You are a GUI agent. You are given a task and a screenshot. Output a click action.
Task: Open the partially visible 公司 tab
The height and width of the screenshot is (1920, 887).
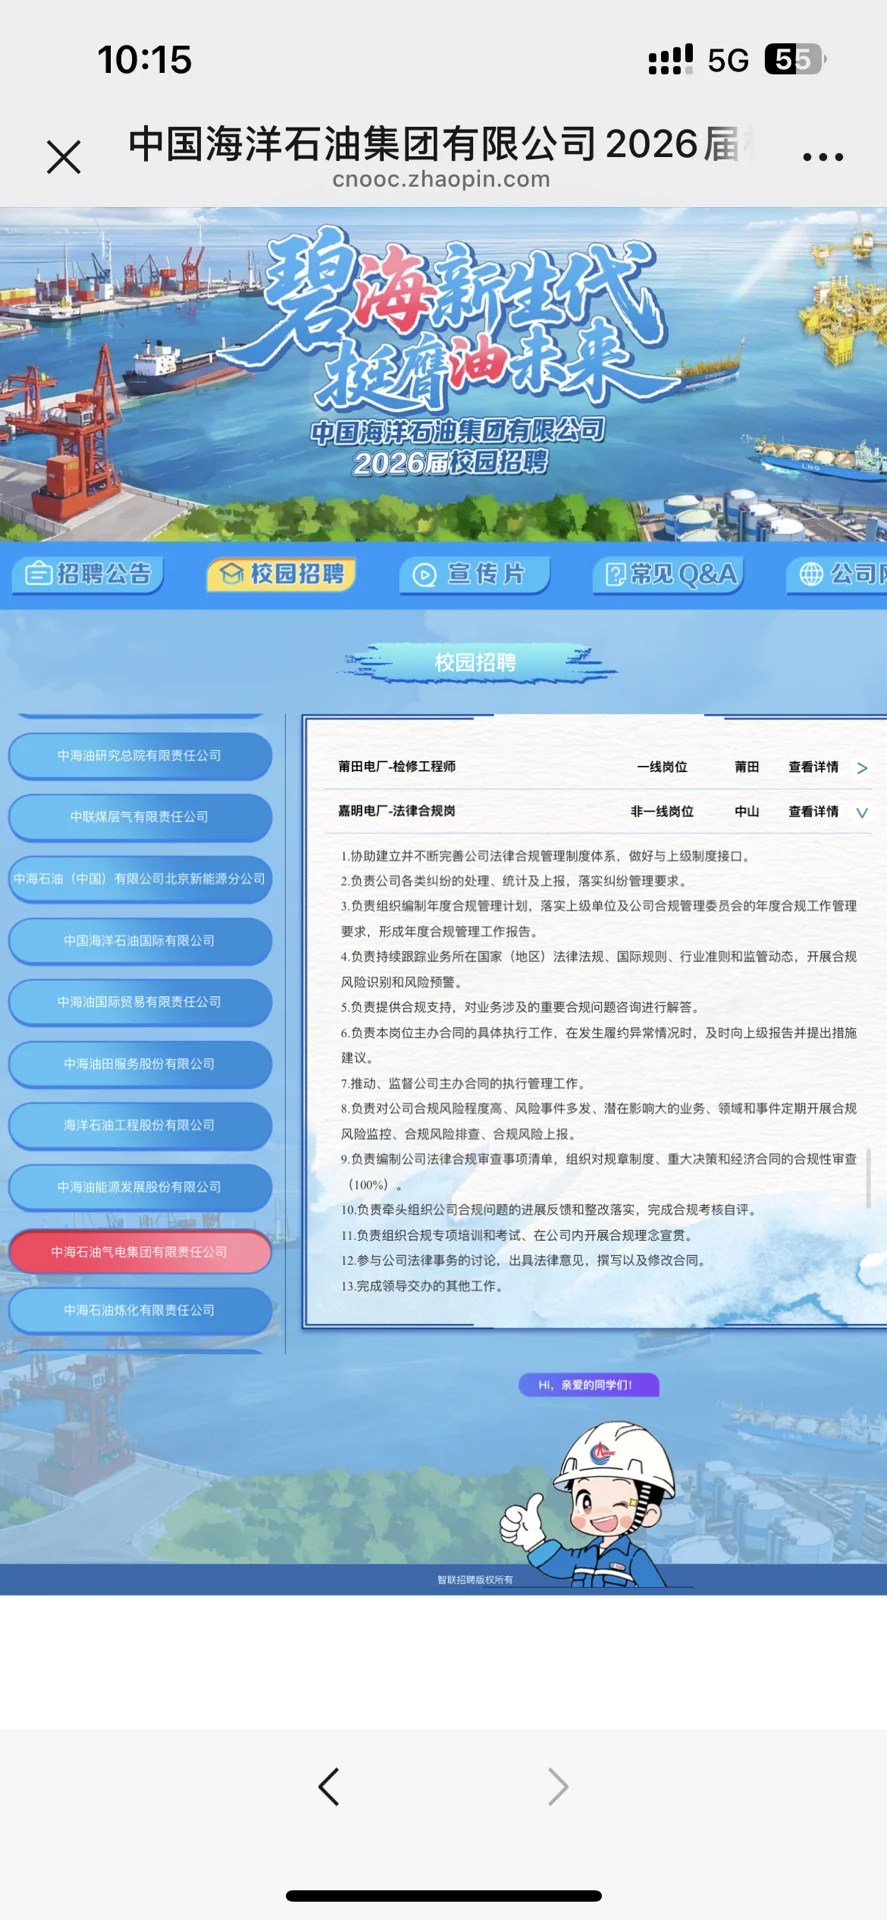pos(837,574)
